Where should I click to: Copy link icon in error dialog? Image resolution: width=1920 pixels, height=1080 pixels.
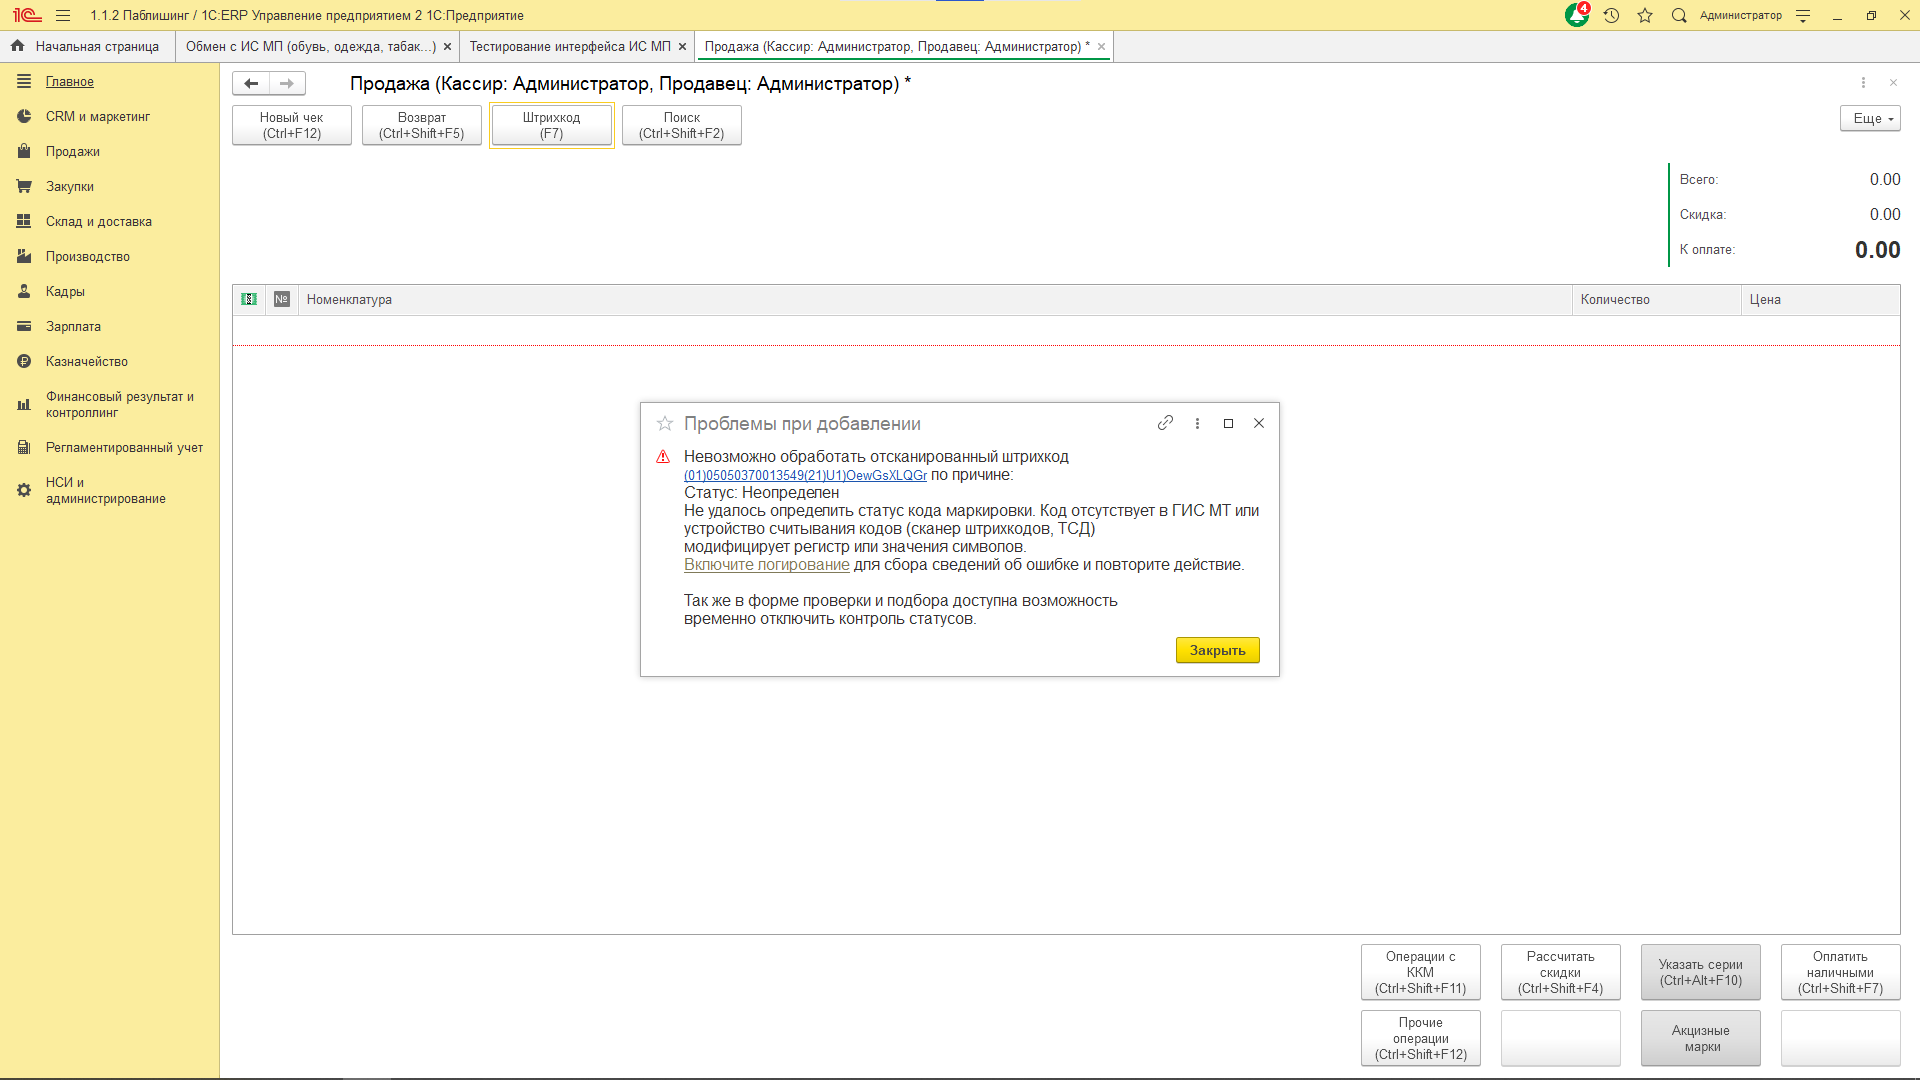tap(1165, 423)
